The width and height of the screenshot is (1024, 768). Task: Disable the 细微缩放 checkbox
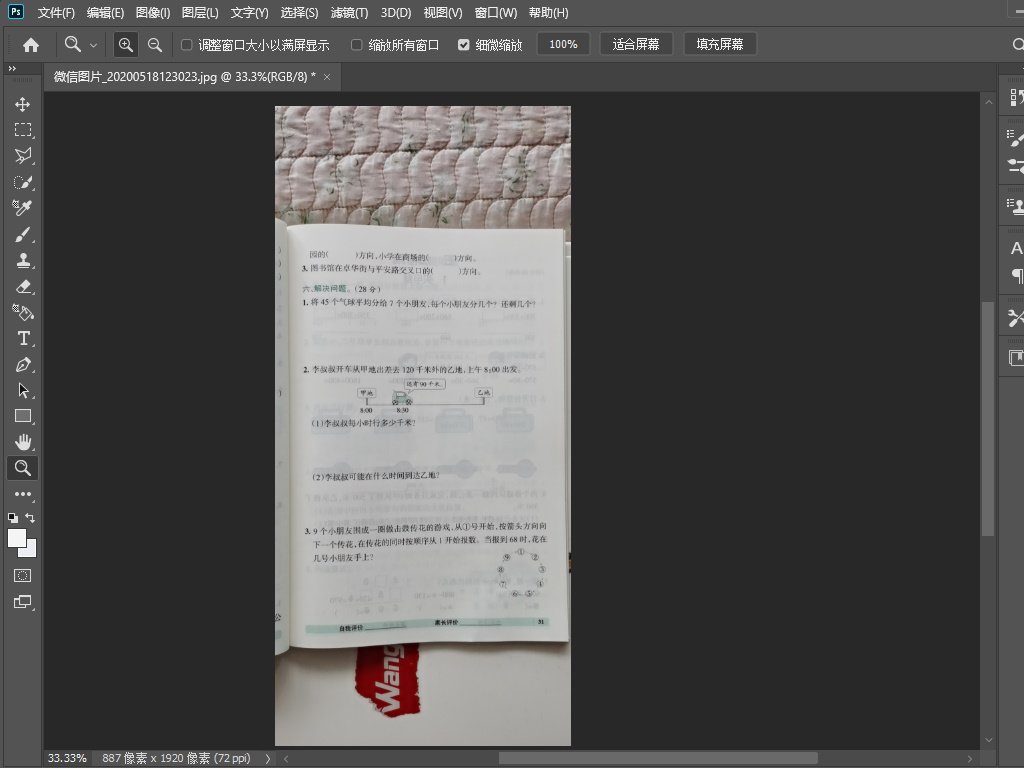(x=464, y=43)
